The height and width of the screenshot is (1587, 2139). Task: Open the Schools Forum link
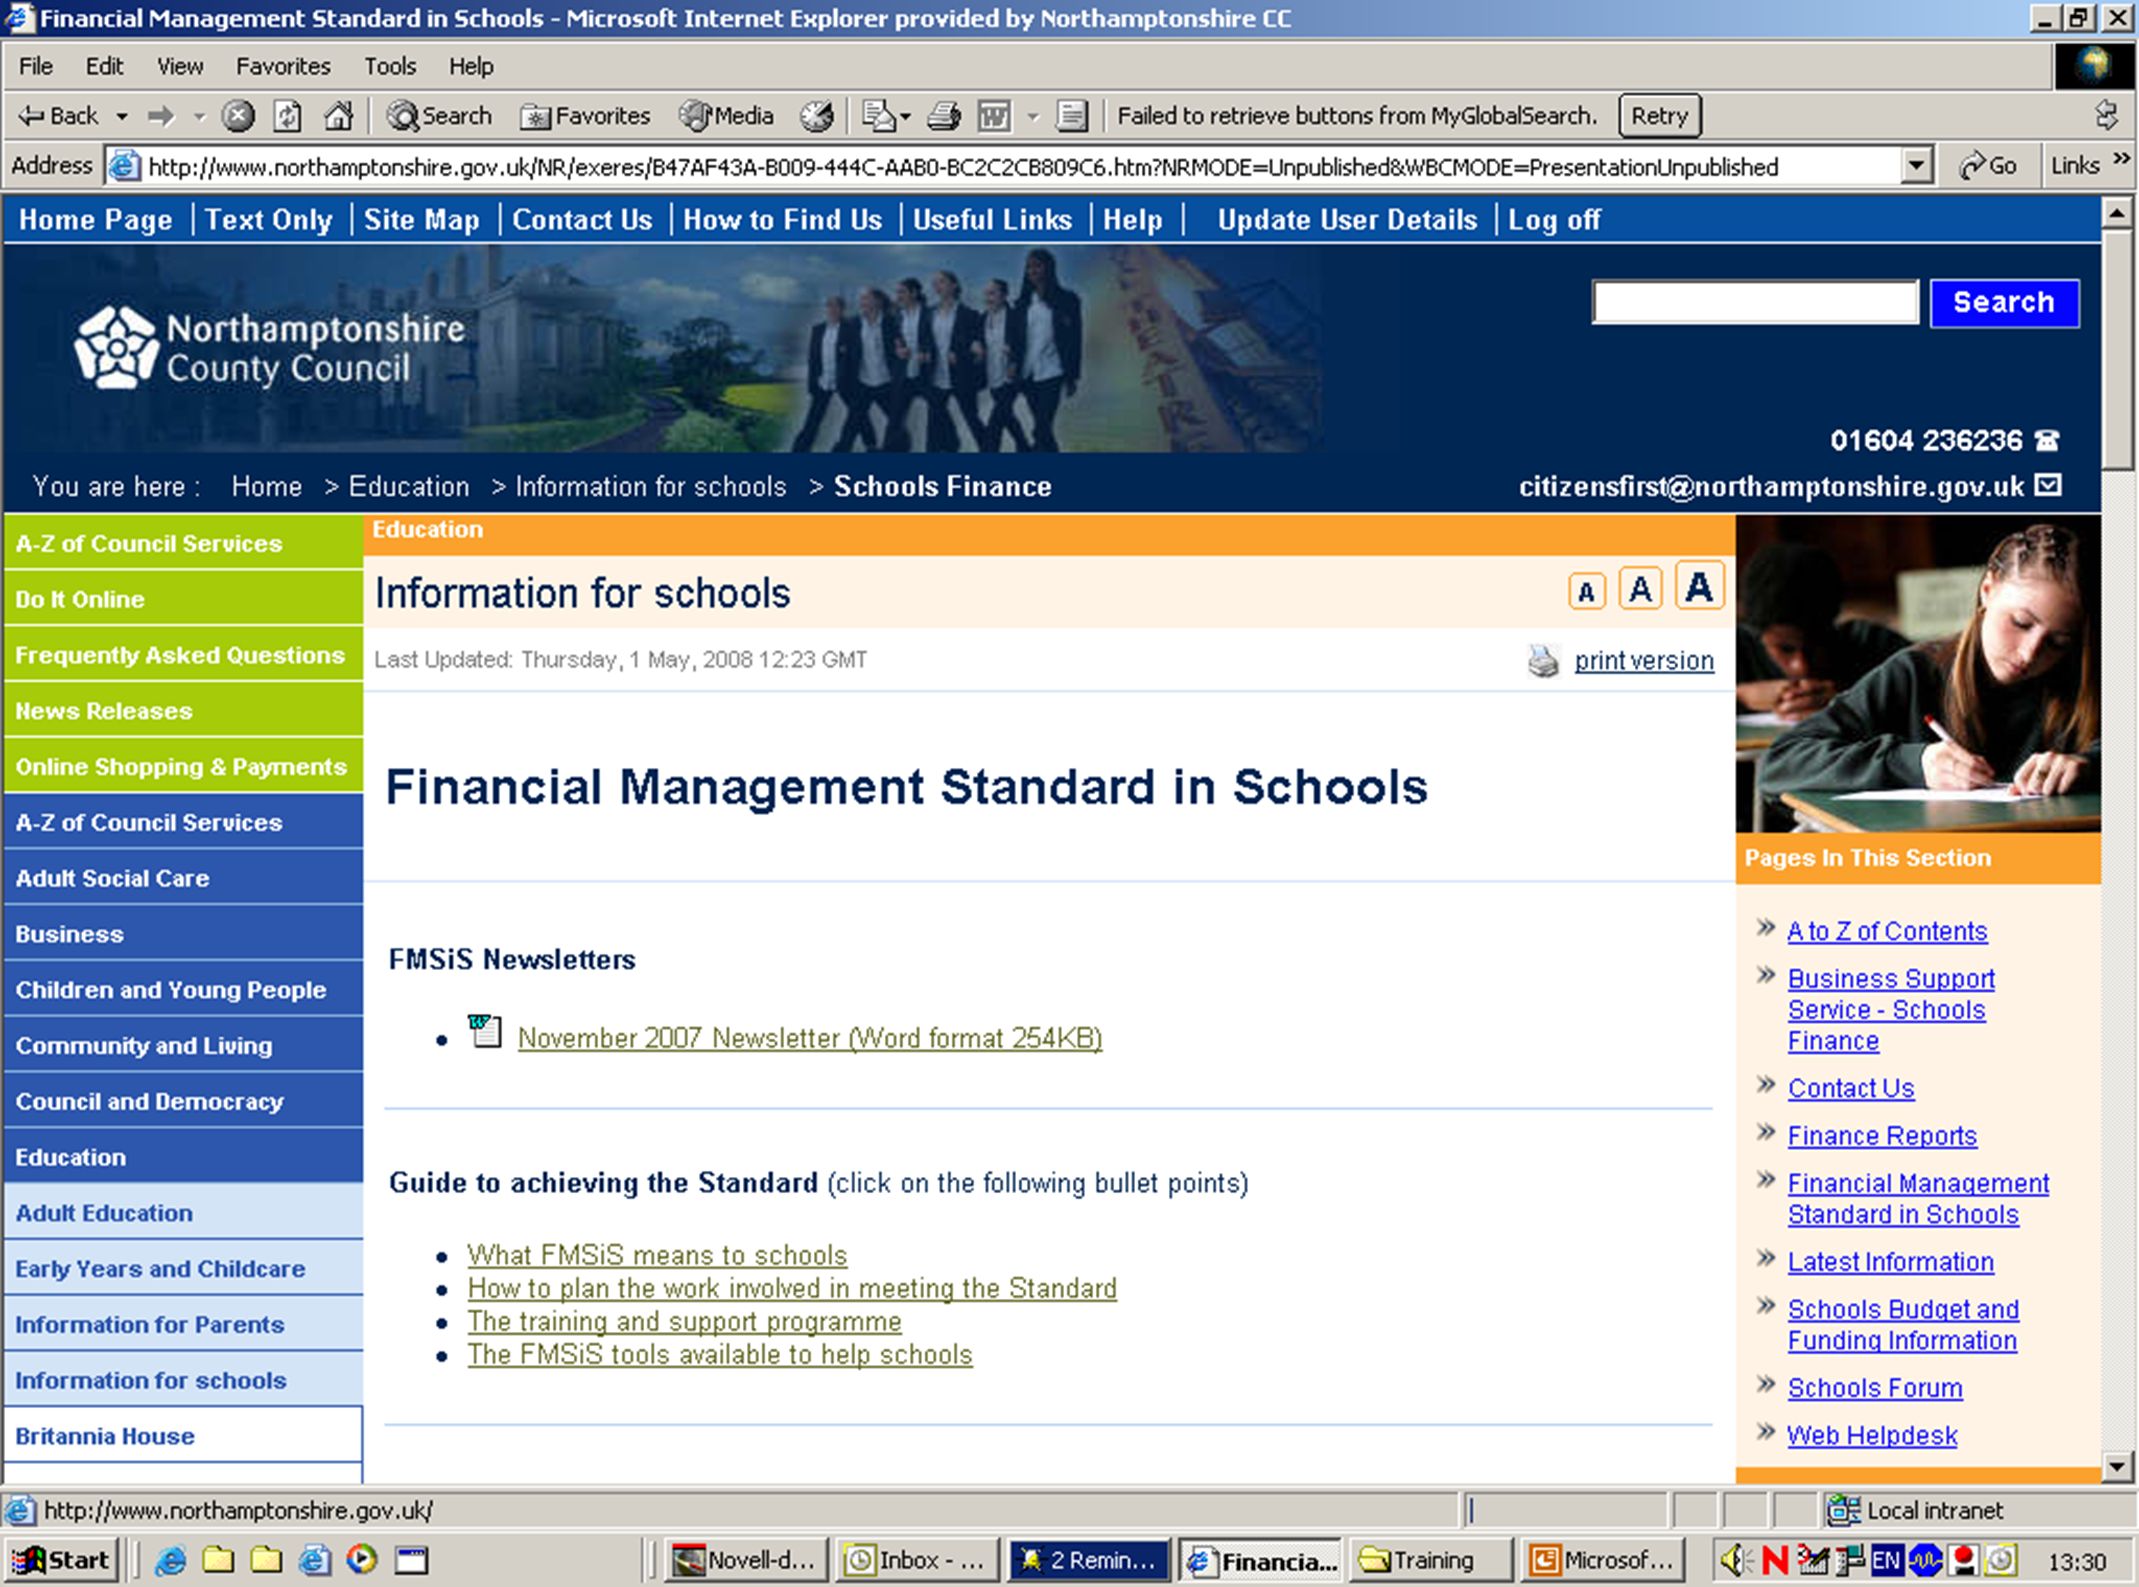(1875, 1388)
